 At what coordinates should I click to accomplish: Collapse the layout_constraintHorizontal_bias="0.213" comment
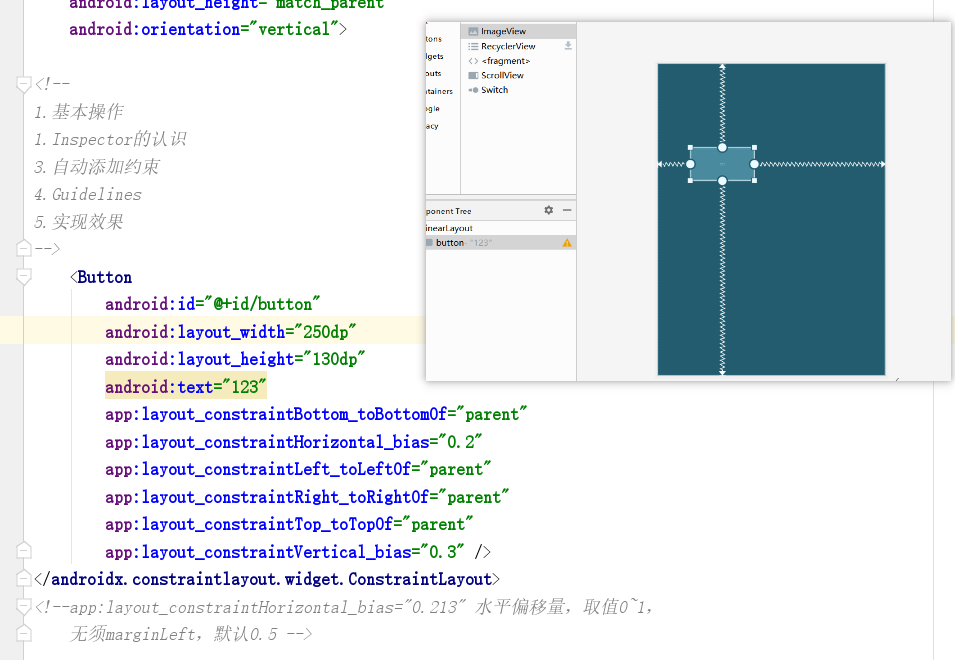click(23, 606)
